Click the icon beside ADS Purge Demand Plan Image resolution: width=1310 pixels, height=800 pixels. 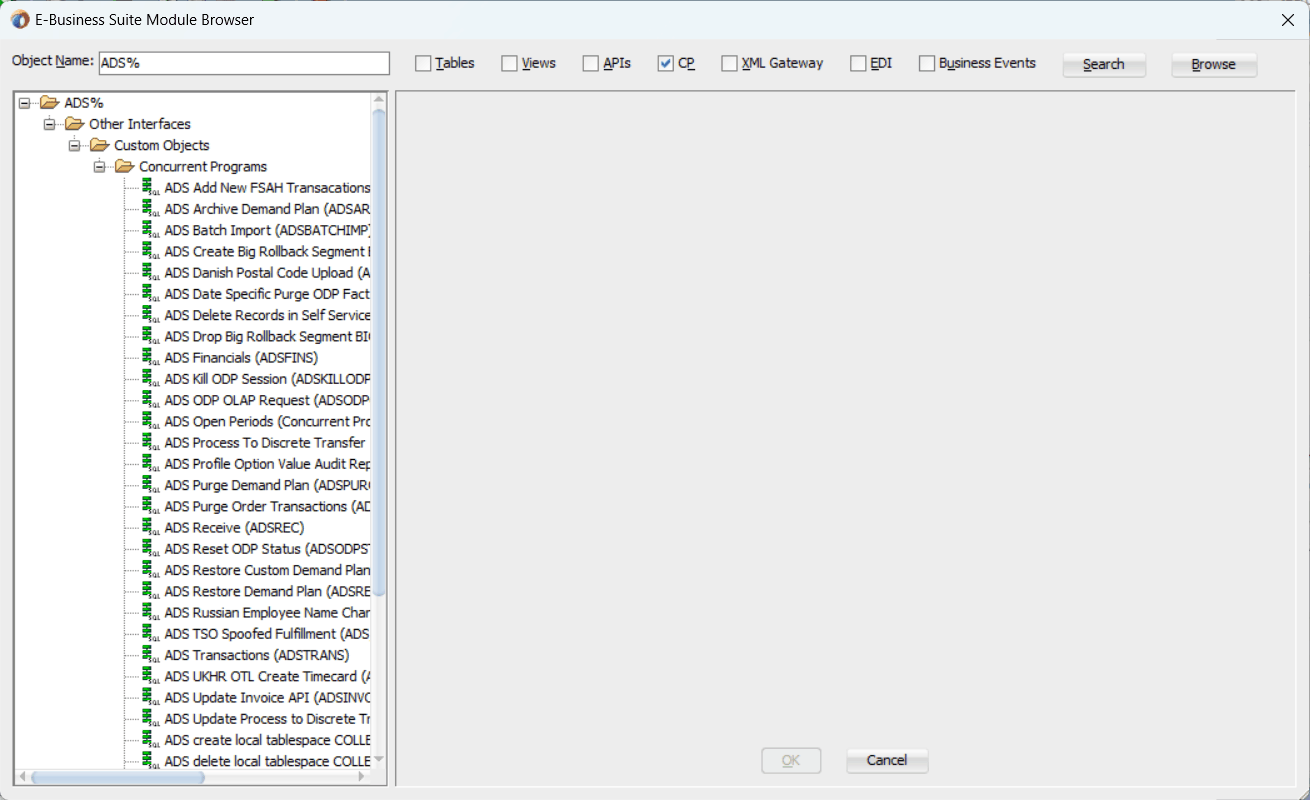tap(151, 485)
